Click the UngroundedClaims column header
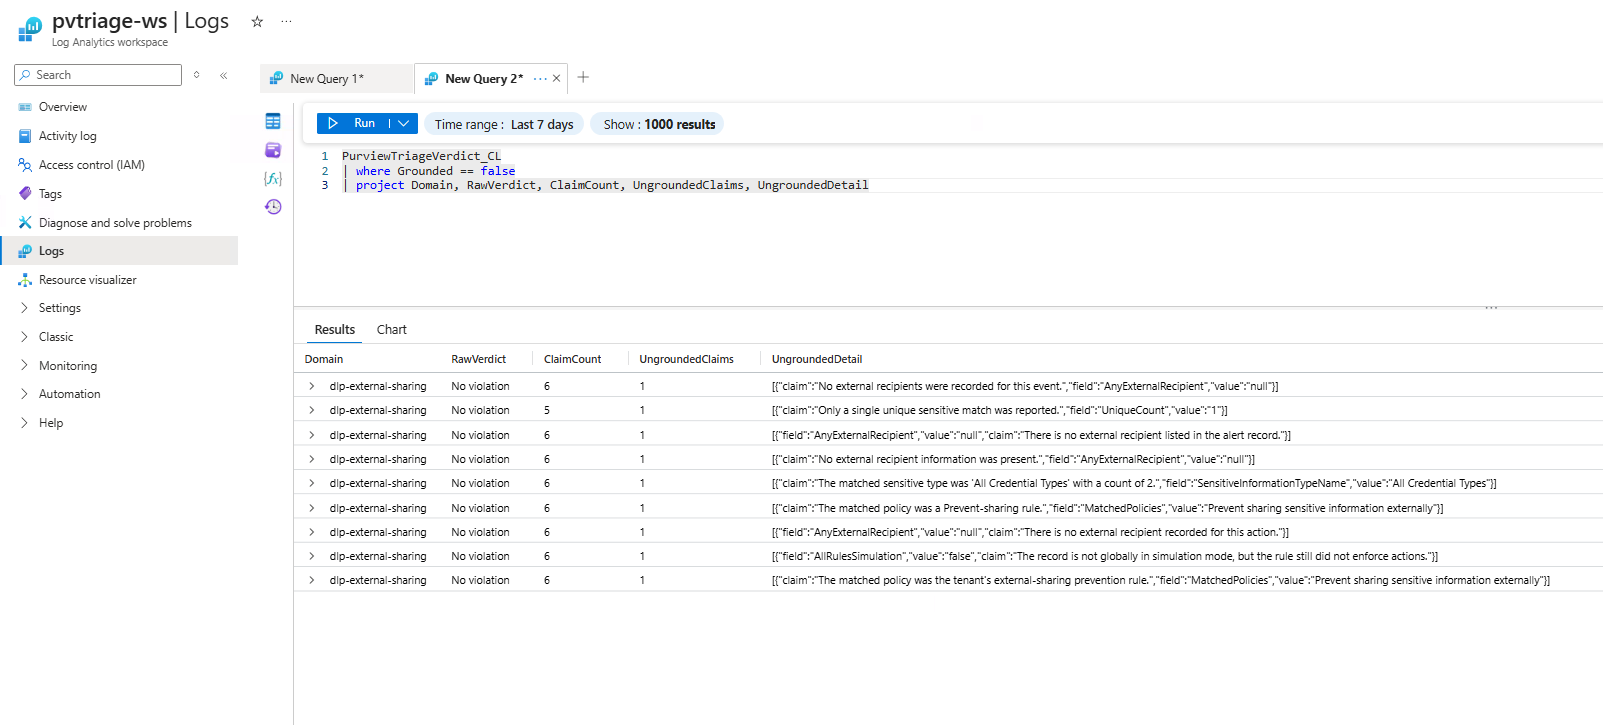This screenshot has height=725, width=1603. [x=687, y=359]
